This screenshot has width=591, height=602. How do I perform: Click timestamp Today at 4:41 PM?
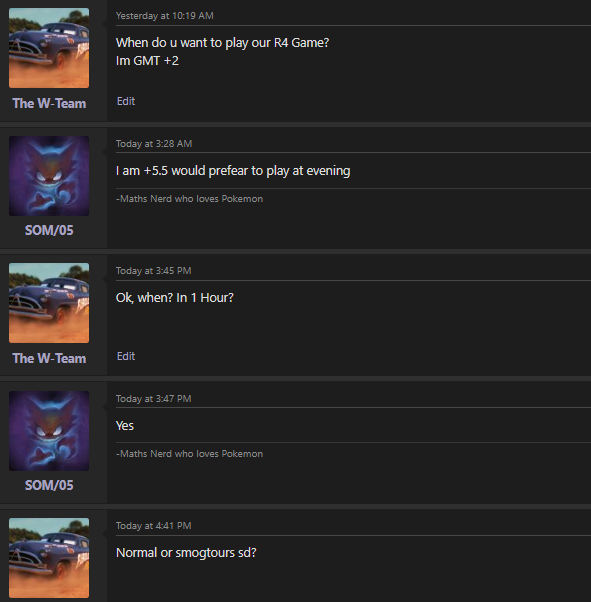(x=154, y=526)
